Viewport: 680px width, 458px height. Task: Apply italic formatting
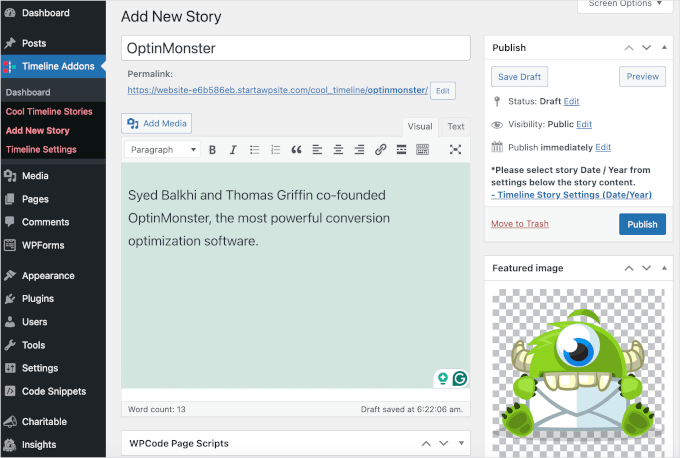[233, 150]
